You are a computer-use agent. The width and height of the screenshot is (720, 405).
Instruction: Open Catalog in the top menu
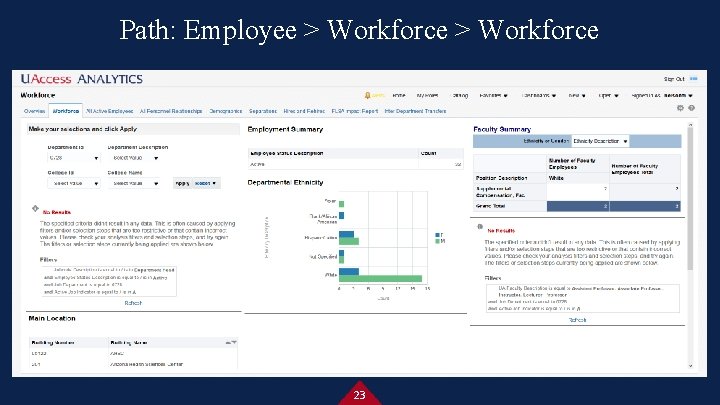coord(460,96)
